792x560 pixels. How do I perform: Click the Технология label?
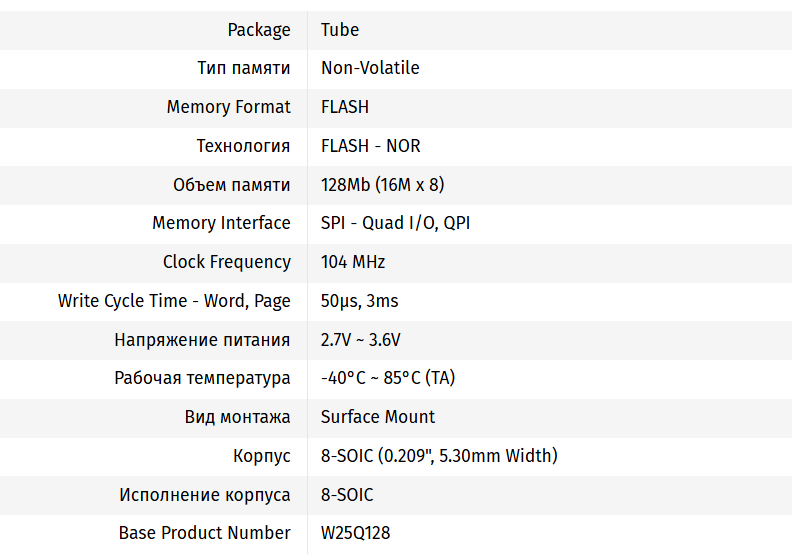(243, 146)
